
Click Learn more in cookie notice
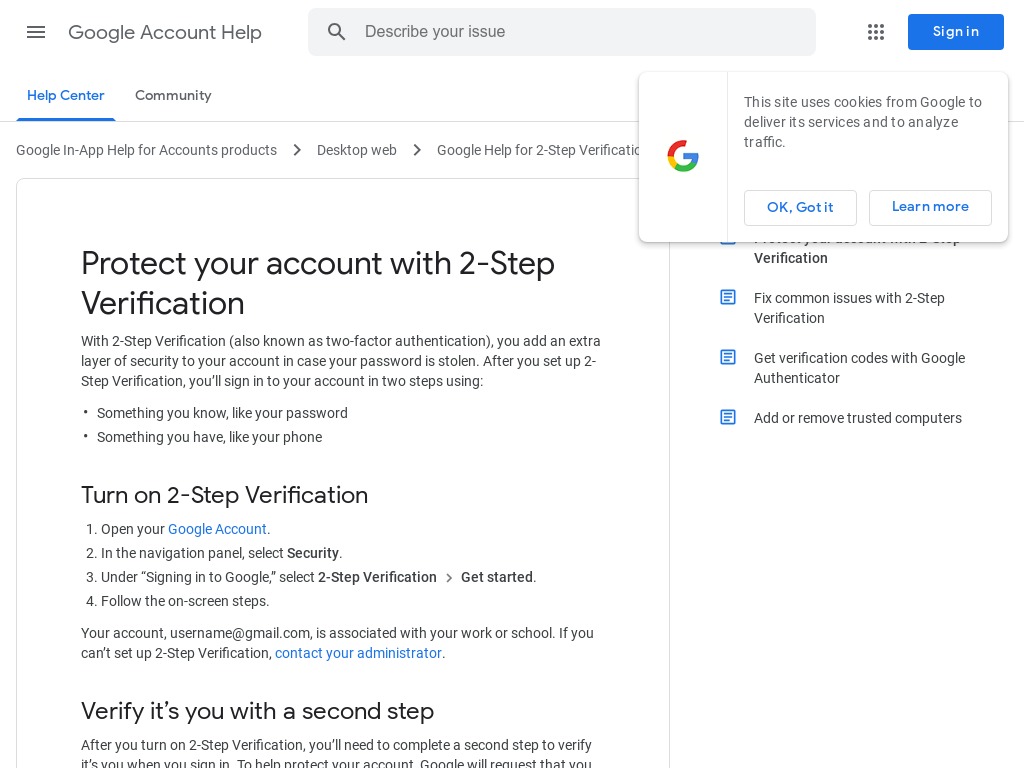point(930,208)
